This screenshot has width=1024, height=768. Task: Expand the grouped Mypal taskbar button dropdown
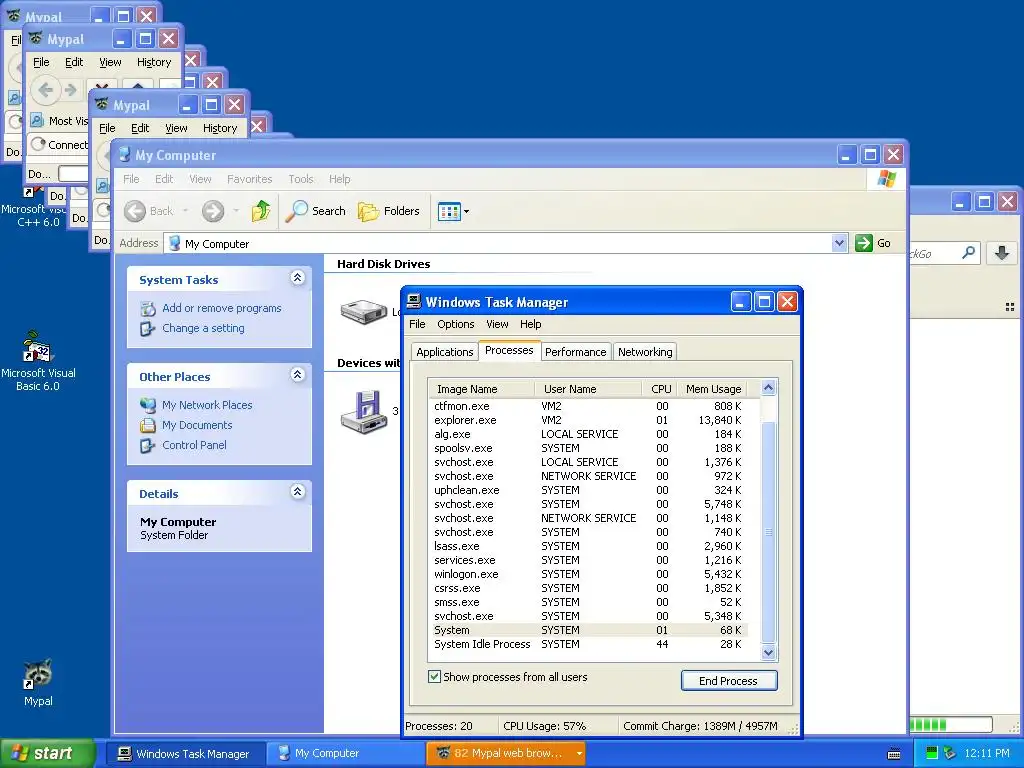point(579,754)
